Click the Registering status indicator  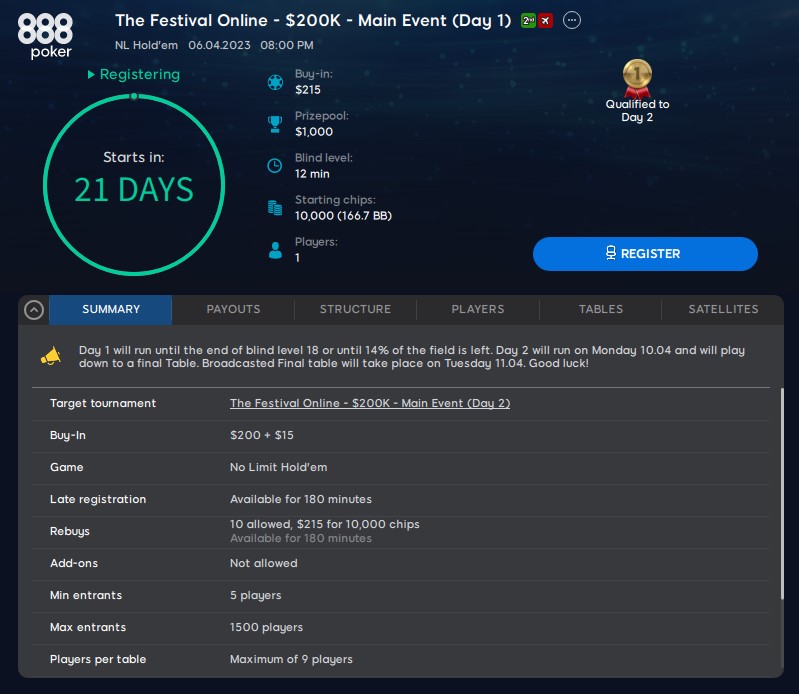click(x=134, y=74)
